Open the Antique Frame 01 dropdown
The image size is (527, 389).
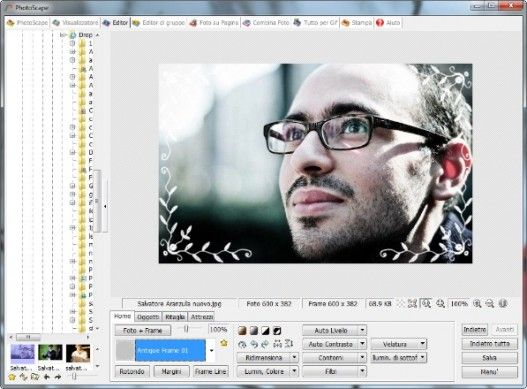tap(211, 351)
